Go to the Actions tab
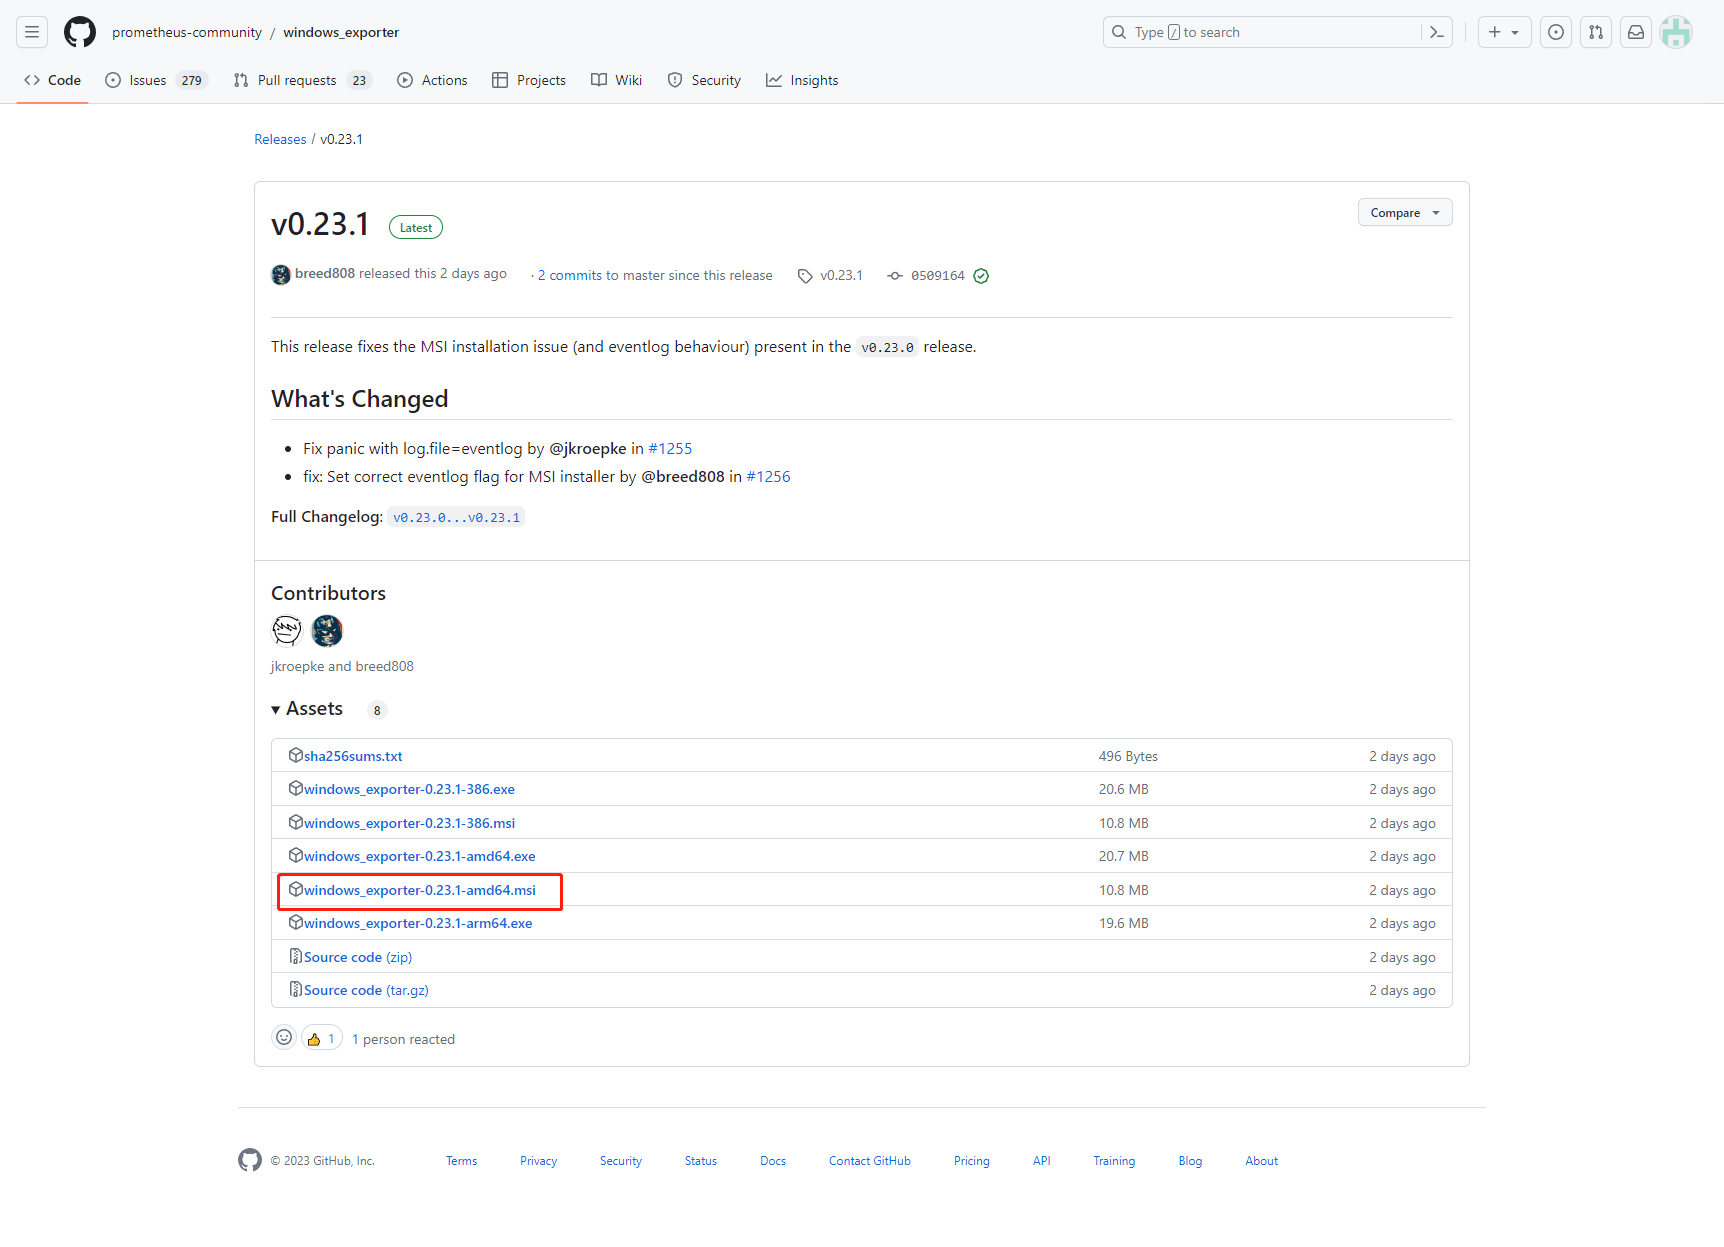Screen dimensions: 1724x1247 pos(432,80)
